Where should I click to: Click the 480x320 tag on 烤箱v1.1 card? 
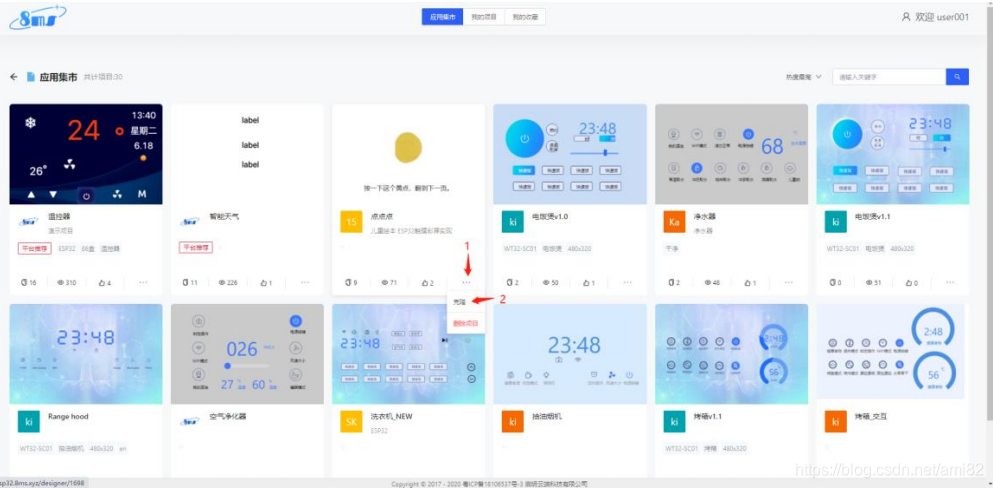pyautogui.click(x=735, y=448)
